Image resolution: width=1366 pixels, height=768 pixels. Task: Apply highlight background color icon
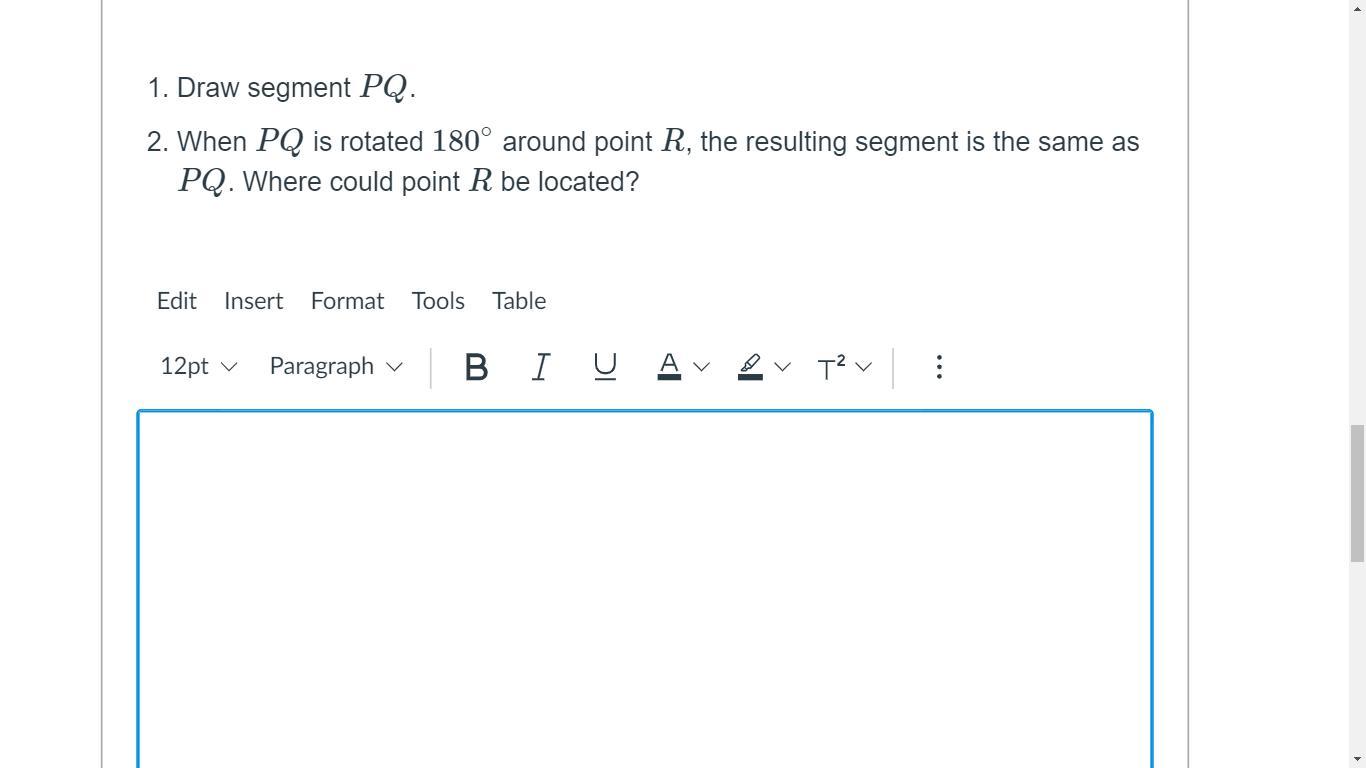coord(750,367)
